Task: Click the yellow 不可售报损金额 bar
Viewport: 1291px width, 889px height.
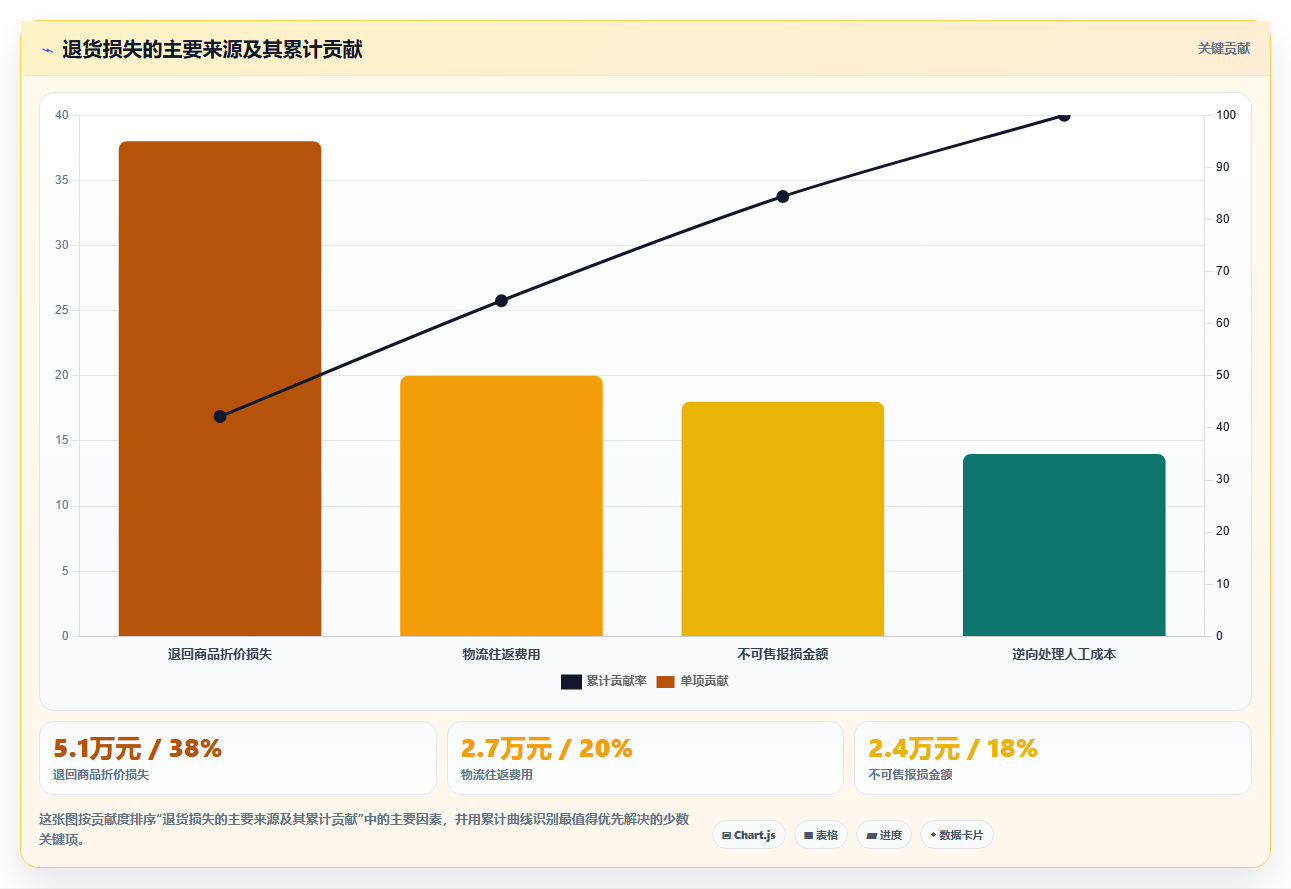Action: (783, 519)
